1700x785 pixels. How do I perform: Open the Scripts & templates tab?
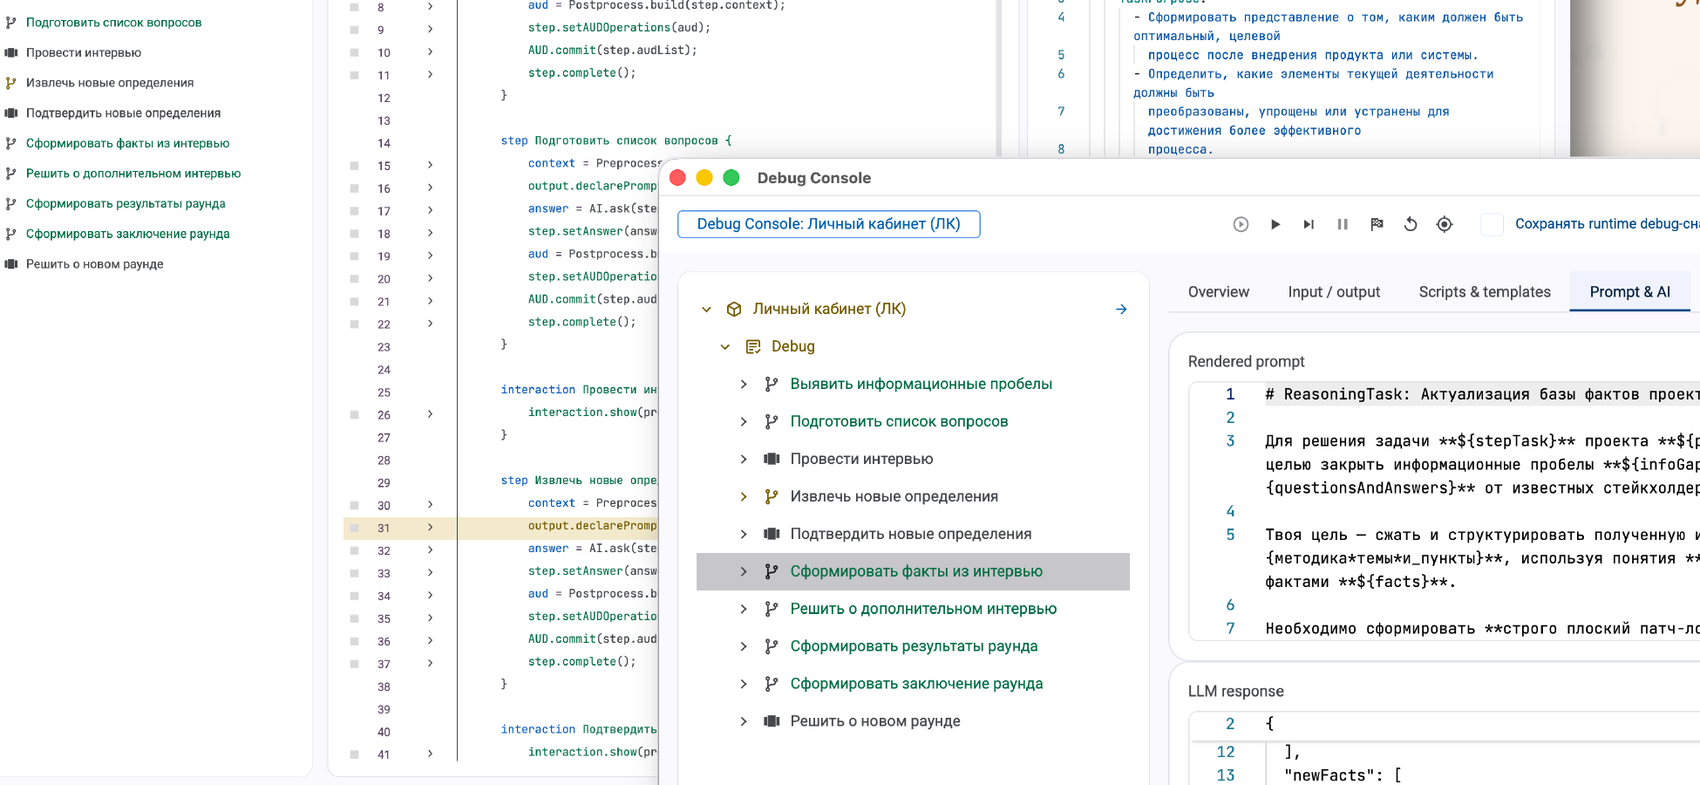click(x=1484, y=292)
